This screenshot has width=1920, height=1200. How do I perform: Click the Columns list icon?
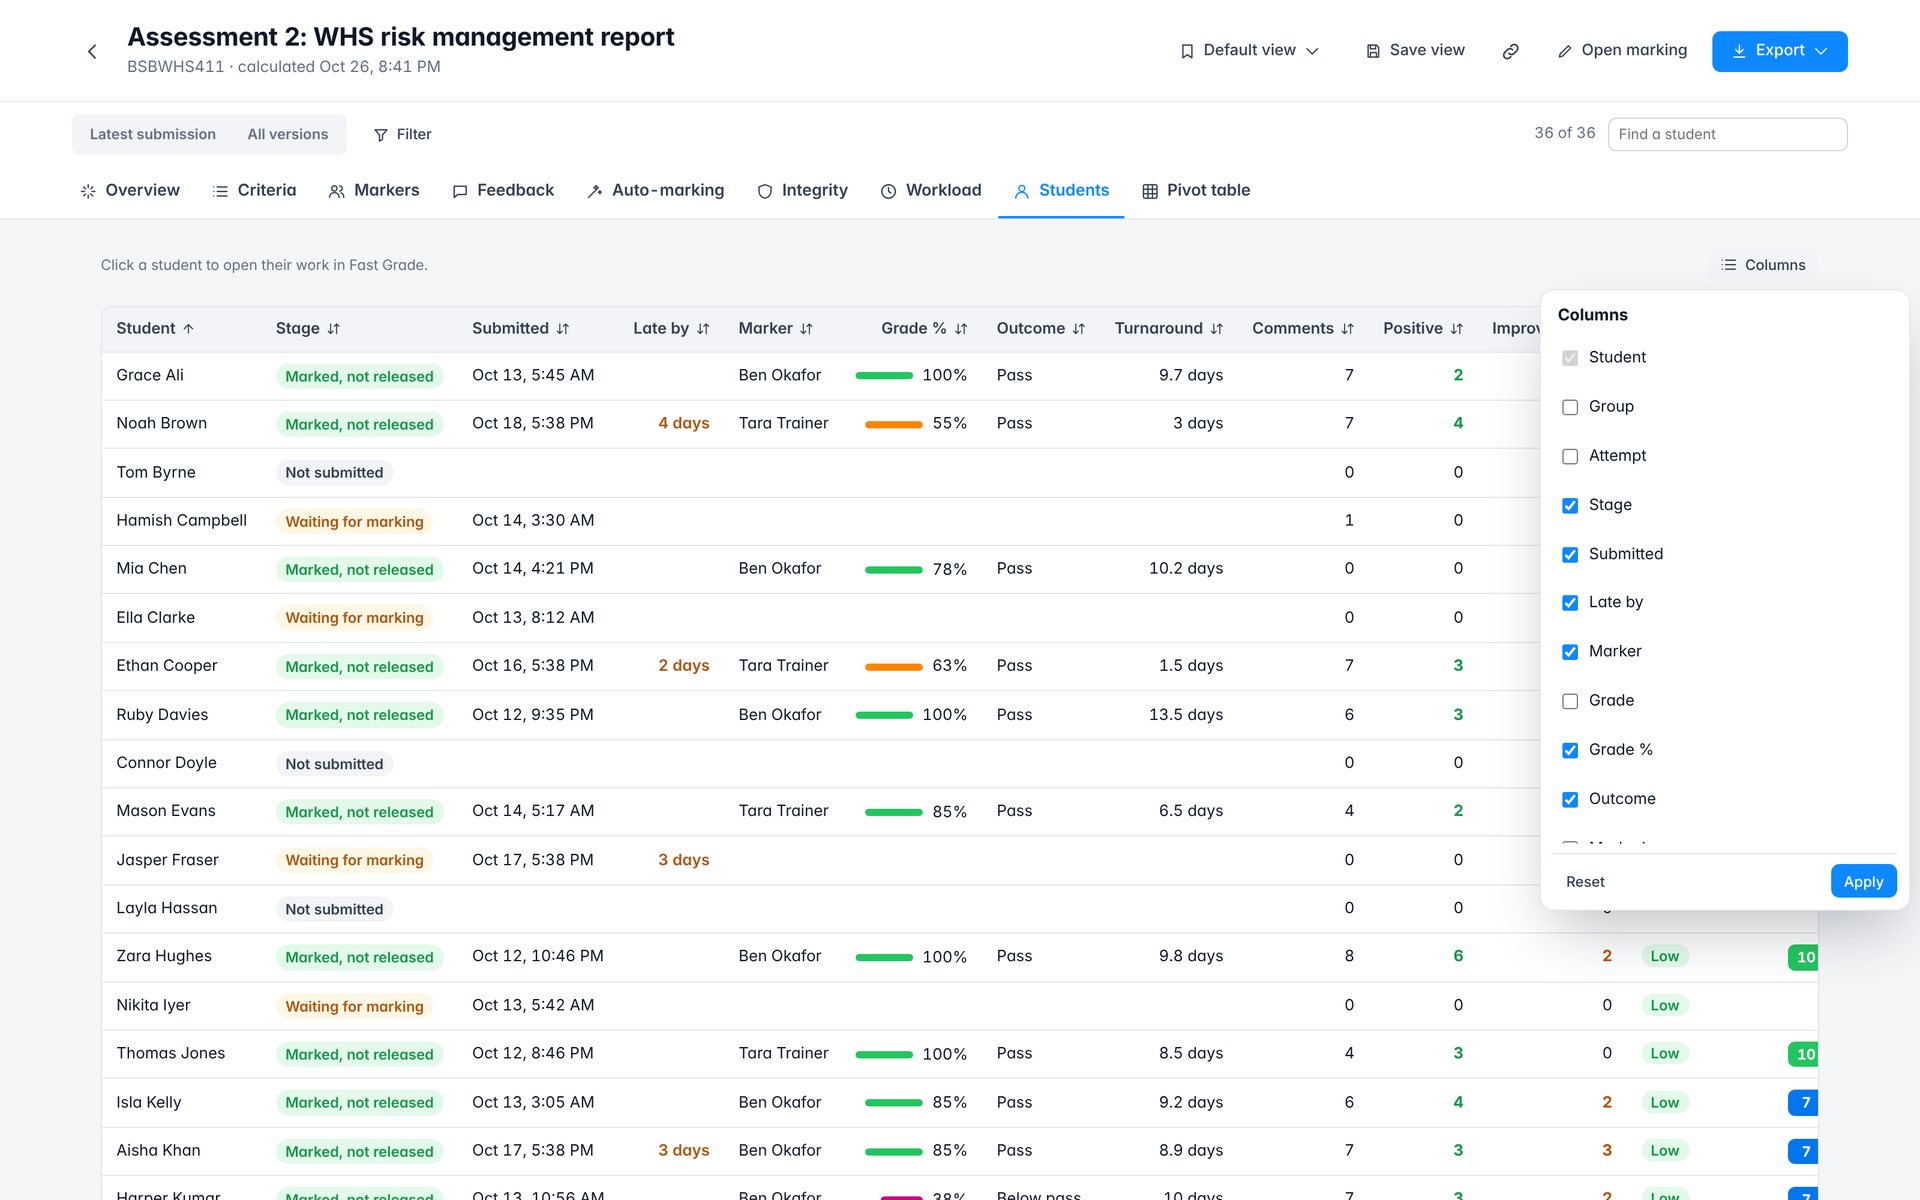pyautogui.click(x=1728, y=265)
